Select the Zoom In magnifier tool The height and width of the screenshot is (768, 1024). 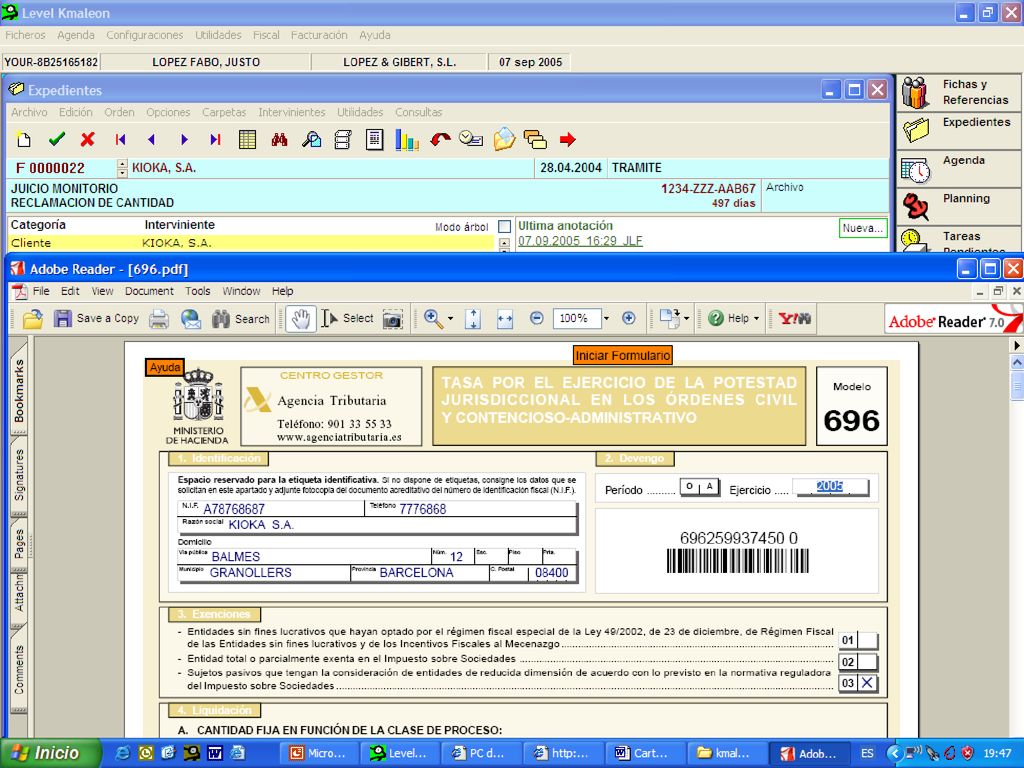click(x=432, y=318)
